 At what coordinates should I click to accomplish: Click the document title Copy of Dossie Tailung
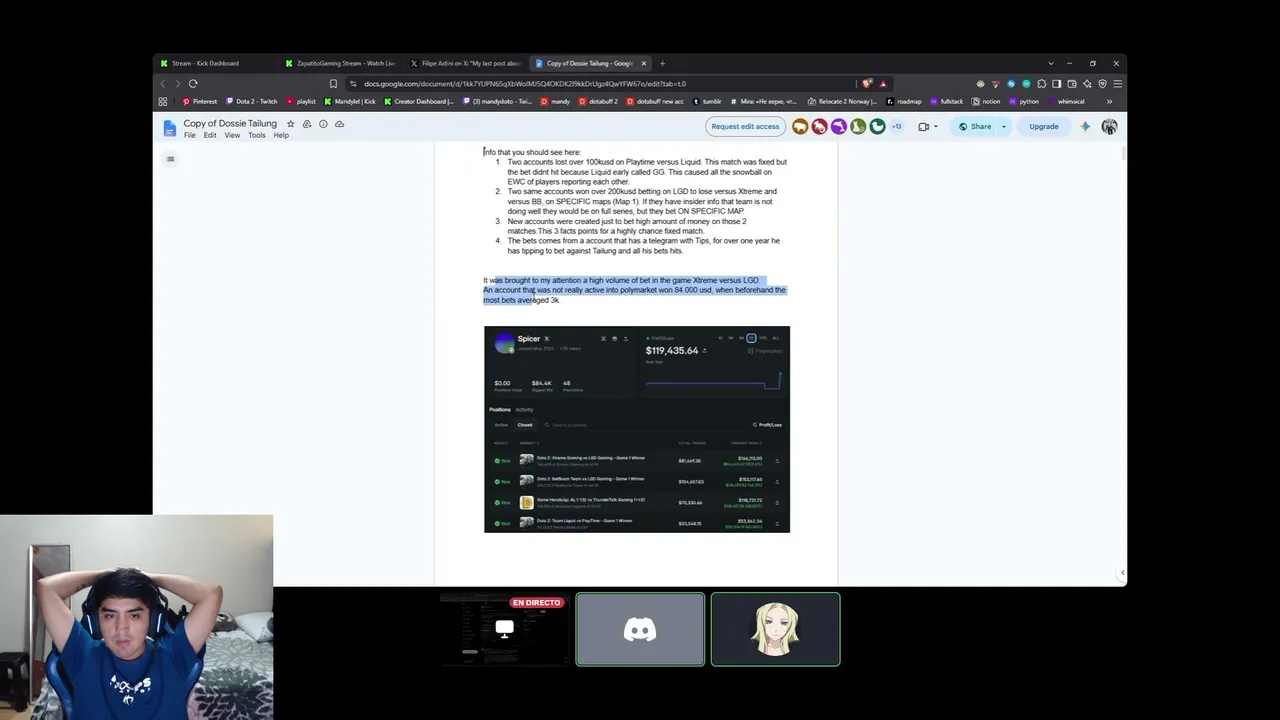coord(230,124)
